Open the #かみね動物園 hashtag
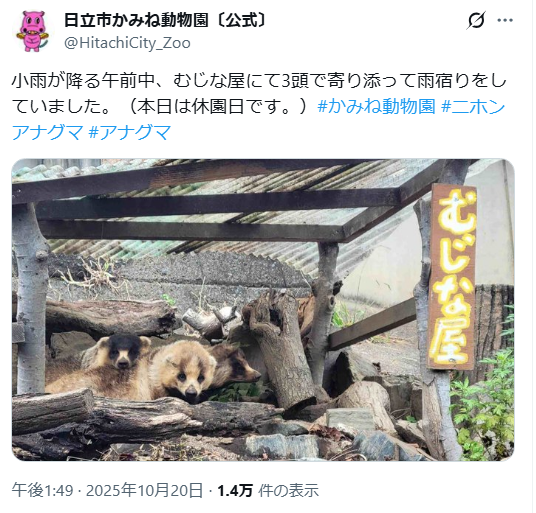 click(x=376, y=106)
